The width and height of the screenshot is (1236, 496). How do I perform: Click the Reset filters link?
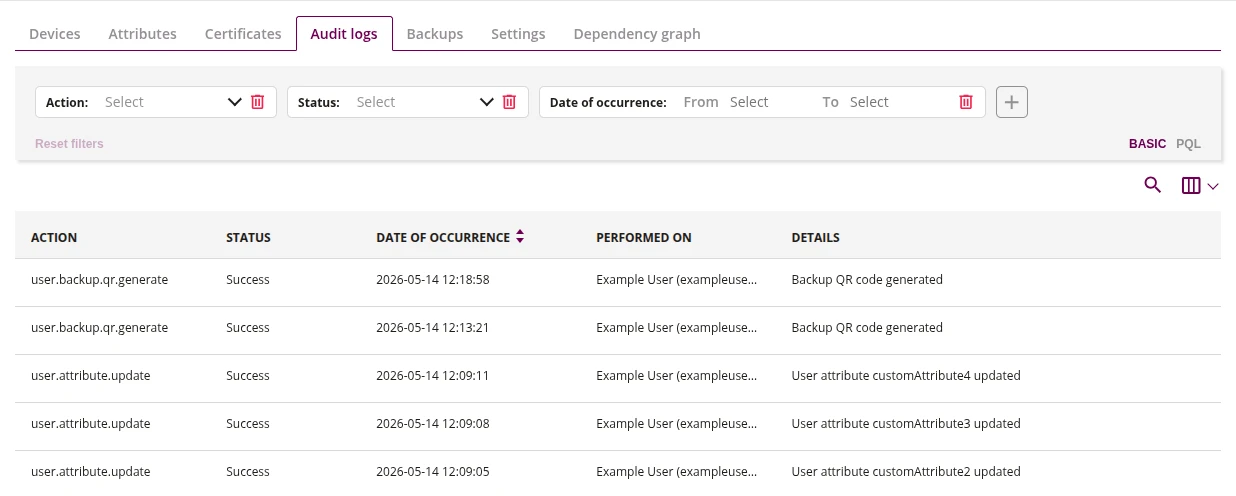(x=69, y=144)
